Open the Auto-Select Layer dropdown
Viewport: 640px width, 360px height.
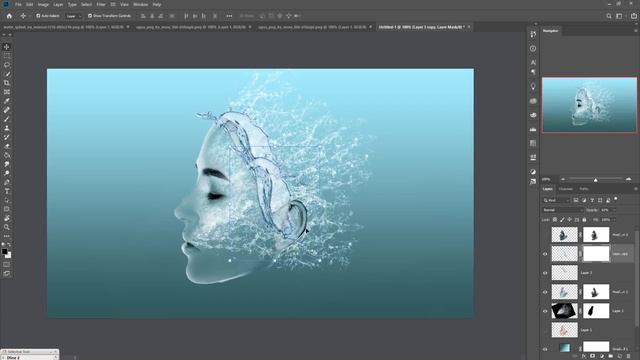[74, 16]
